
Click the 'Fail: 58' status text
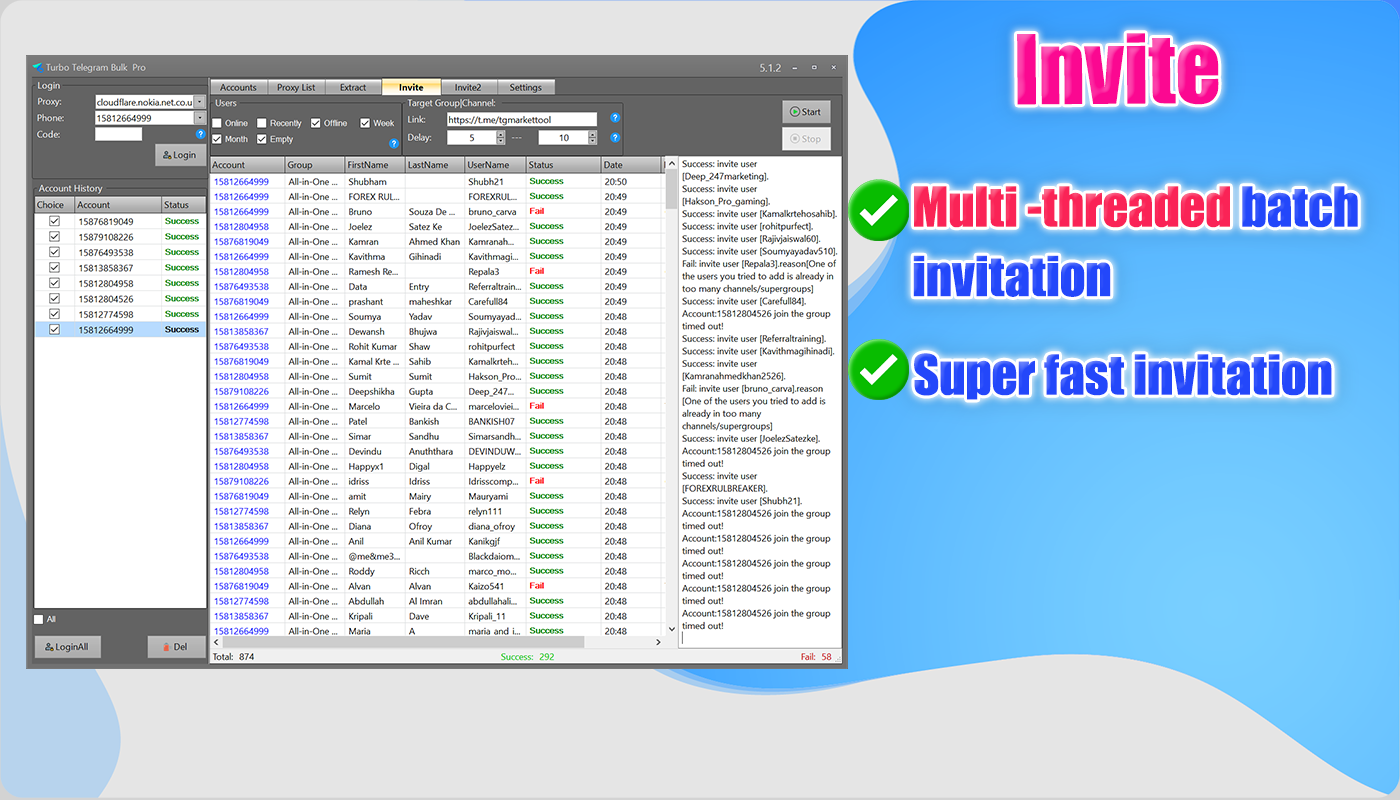pos(816,657)
